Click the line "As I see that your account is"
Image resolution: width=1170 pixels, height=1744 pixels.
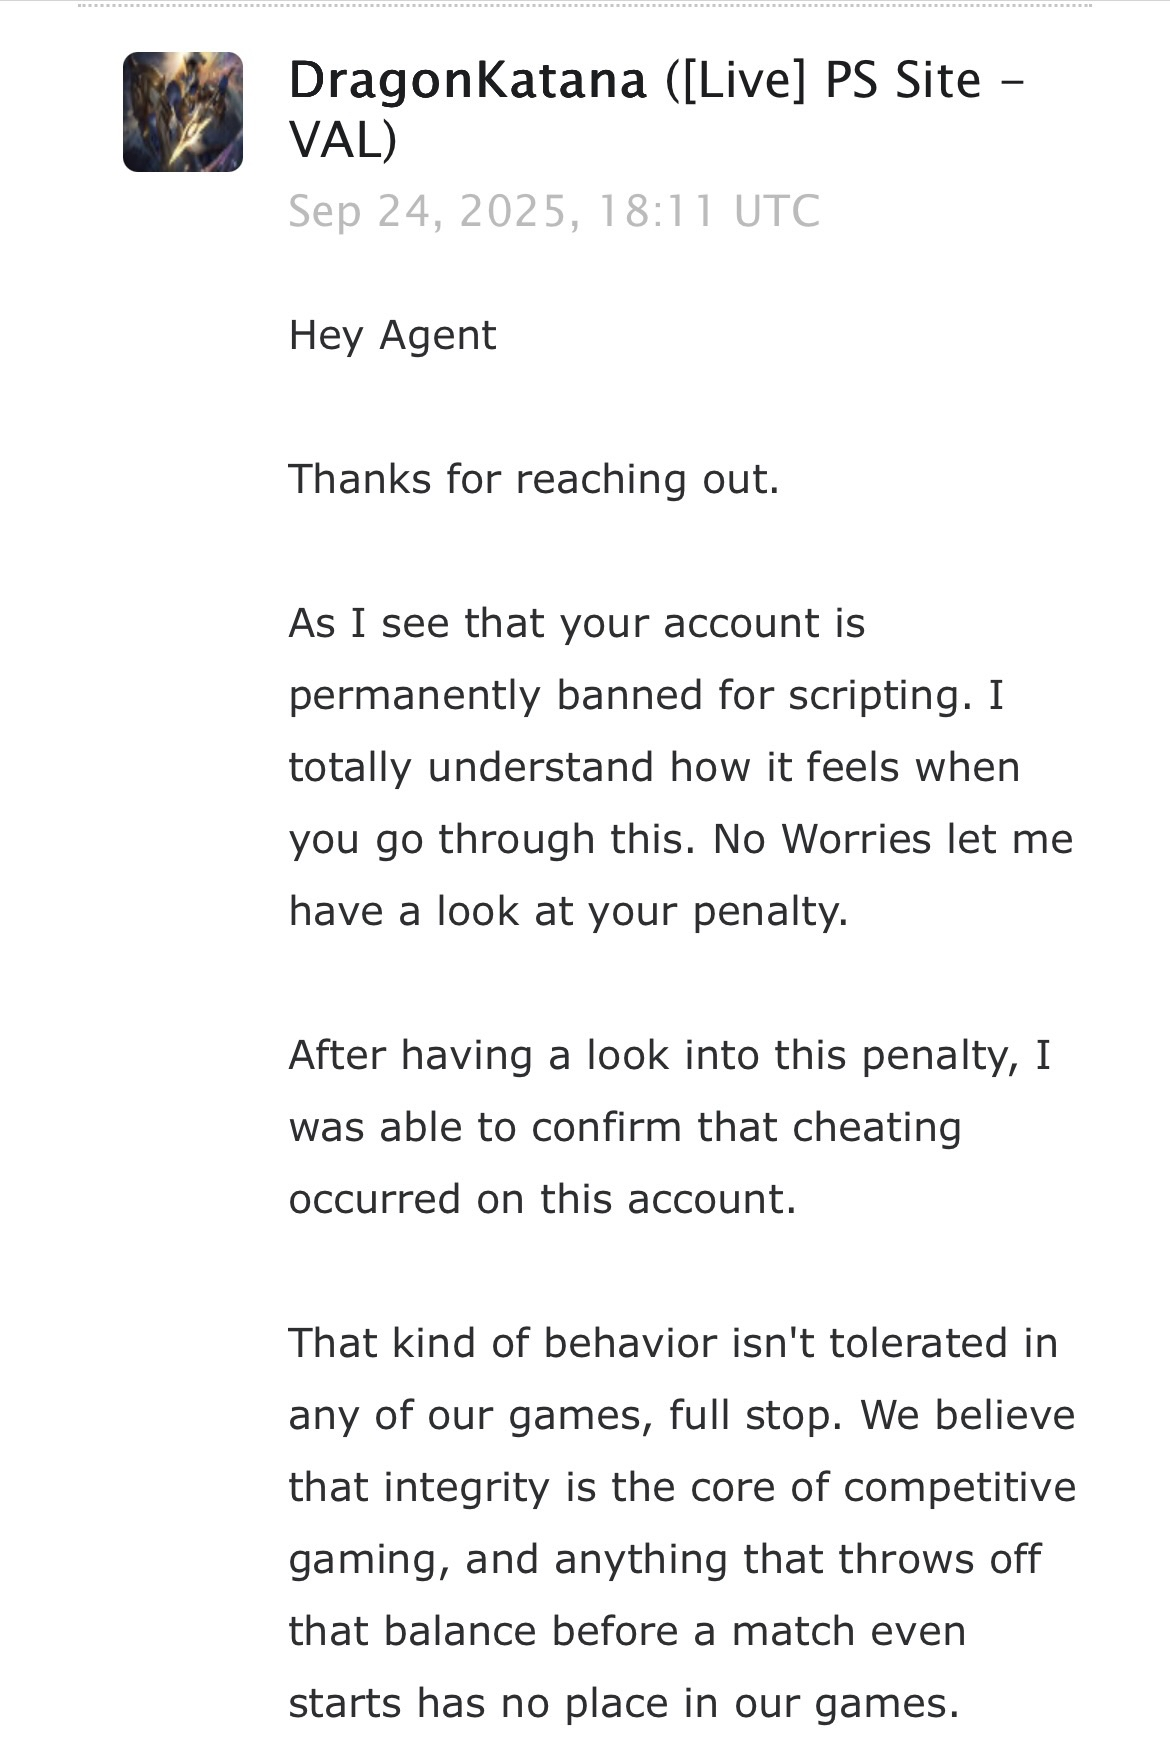click(x=577, y=623)
